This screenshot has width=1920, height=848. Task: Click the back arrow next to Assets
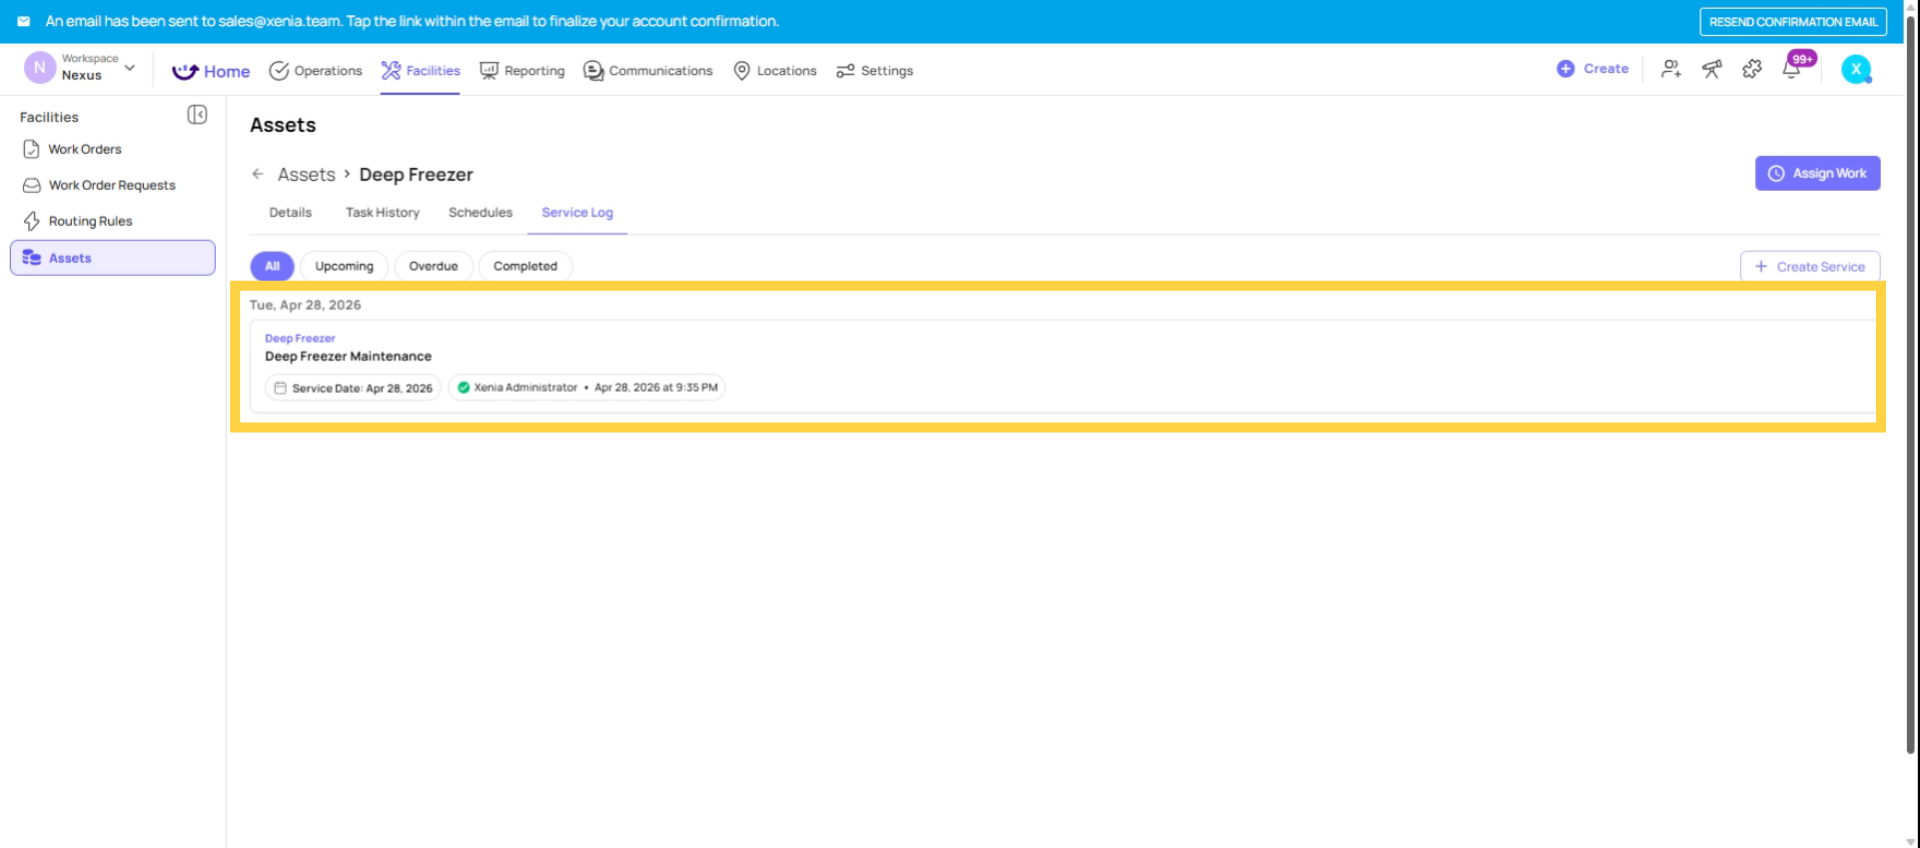[258, 174]
